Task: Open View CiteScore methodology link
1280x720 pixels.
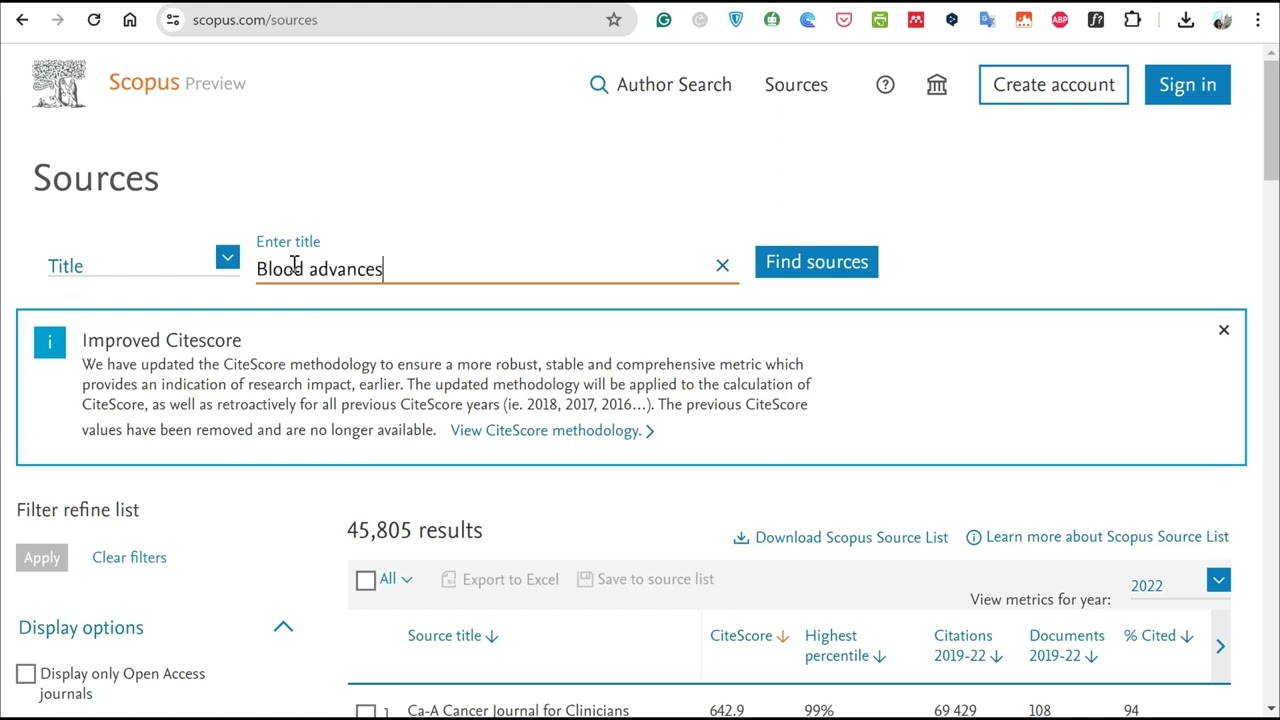Action: pos(552,431)
